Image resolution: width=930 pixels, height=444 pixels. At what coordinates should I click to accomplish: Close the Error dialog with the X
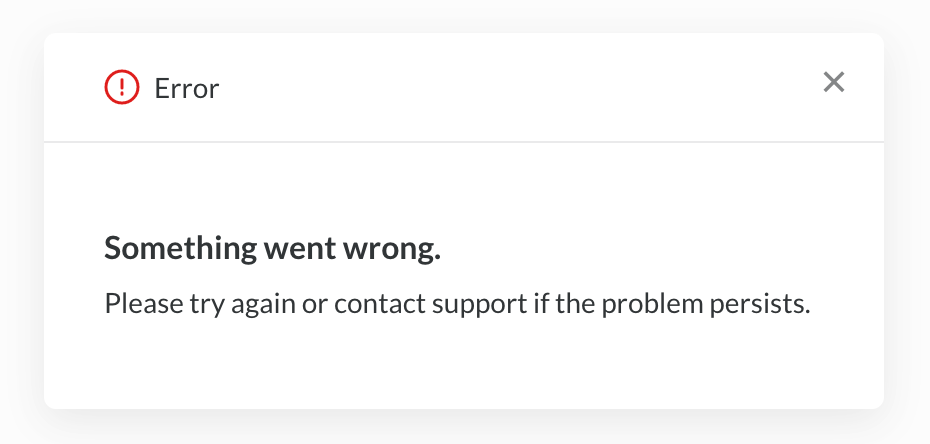[834, 83]
